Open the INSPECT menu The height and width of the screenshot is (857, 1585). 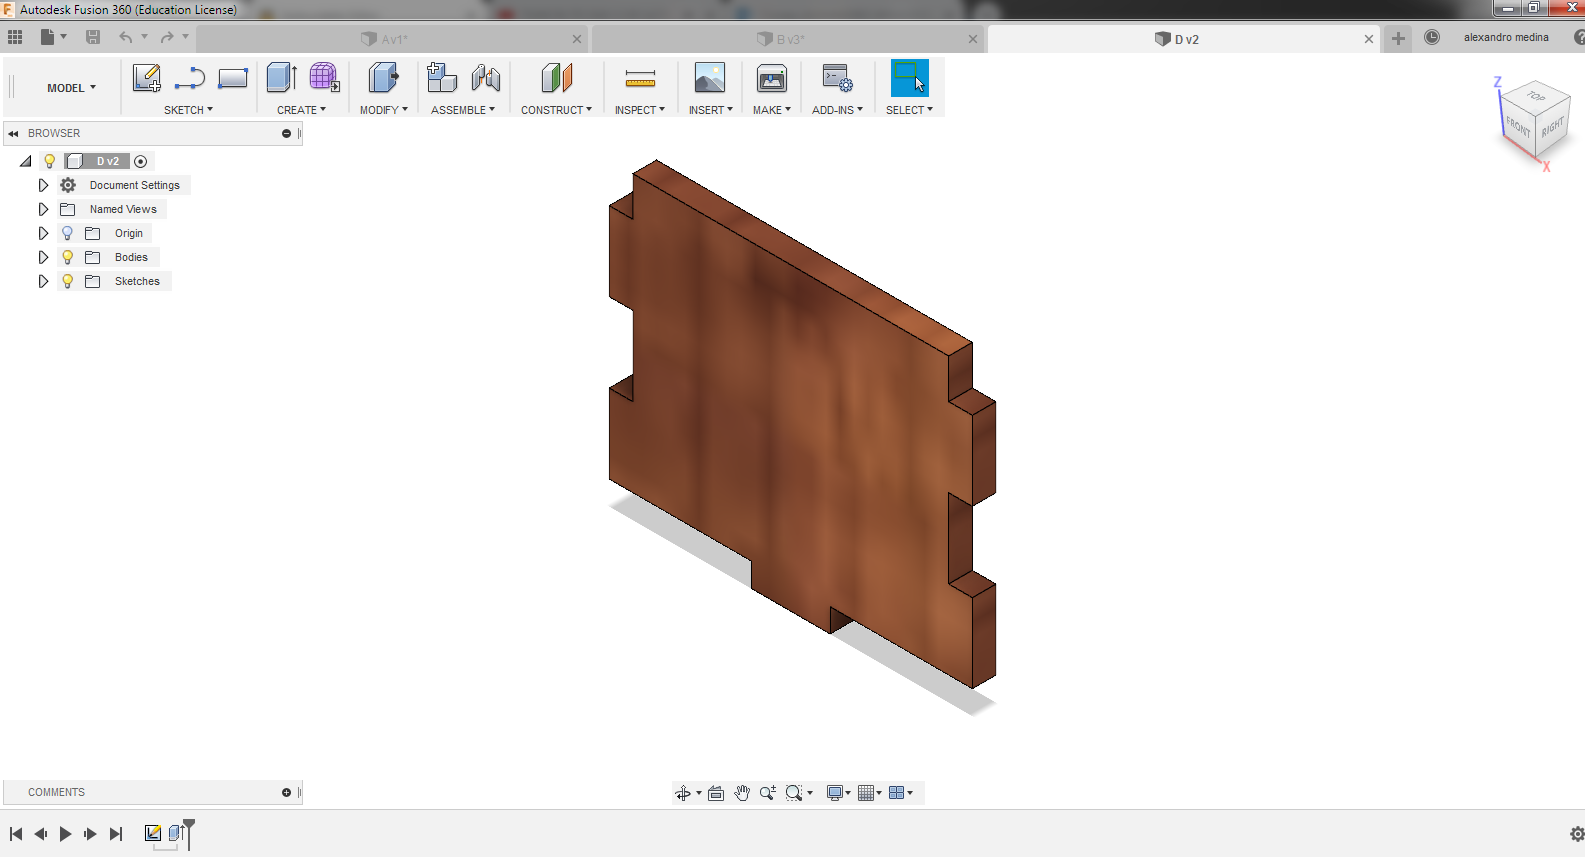(x=640, y=110)
